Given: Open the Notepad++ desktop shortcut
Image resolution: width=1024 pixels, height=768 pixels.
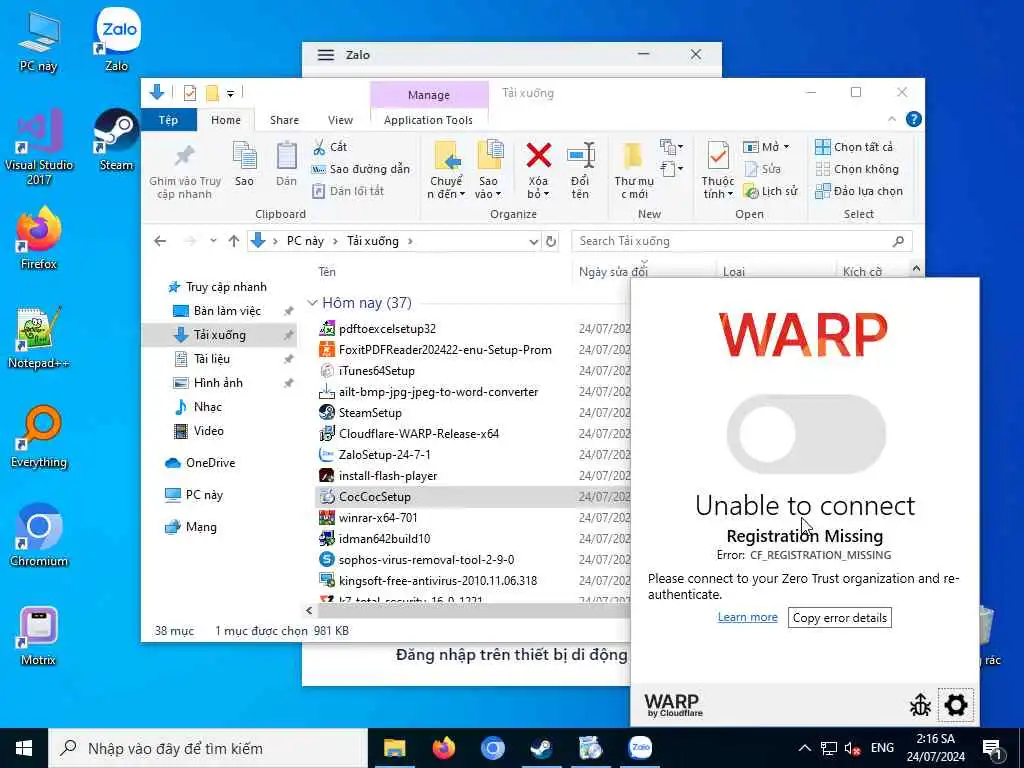Looking at the screenshot, I should 39,338.
